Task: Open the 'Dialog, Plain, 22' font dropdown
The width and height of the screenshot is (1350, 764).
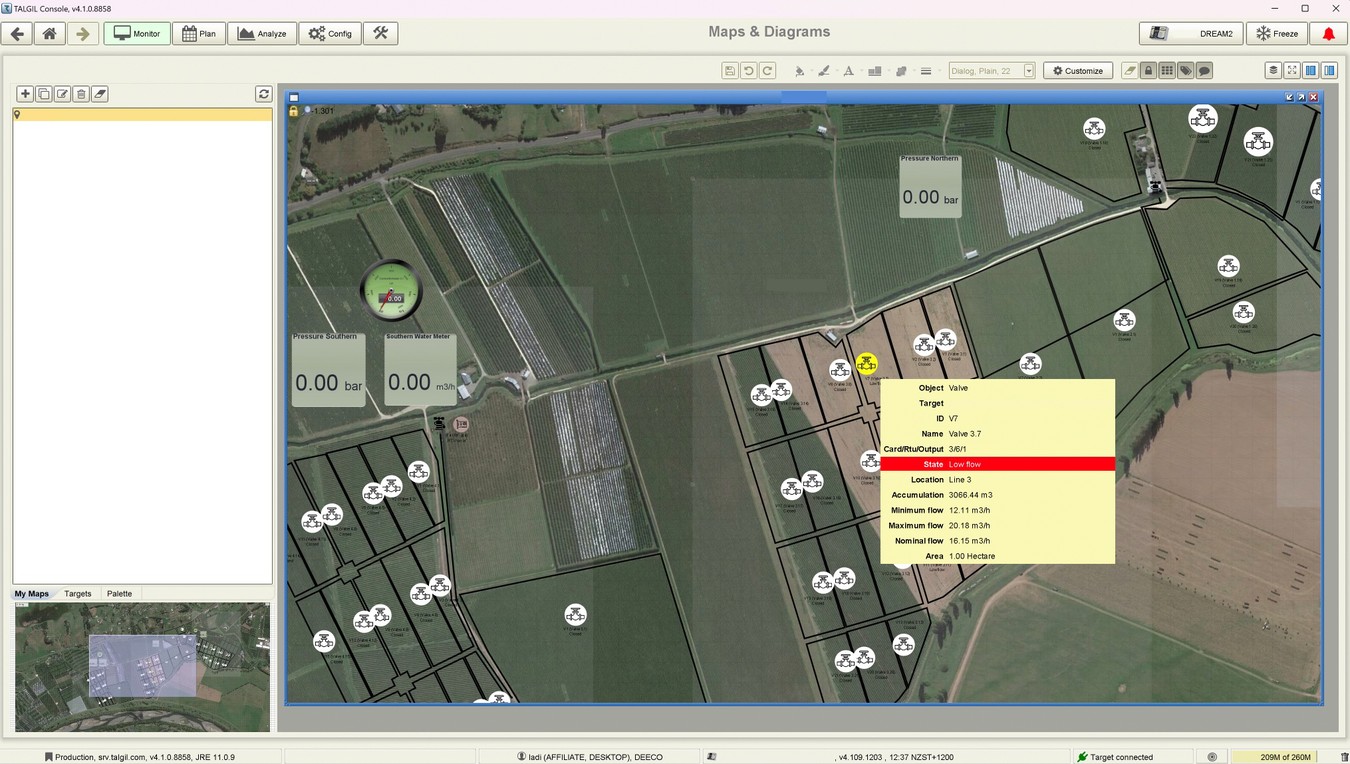Action: [991, 71]
